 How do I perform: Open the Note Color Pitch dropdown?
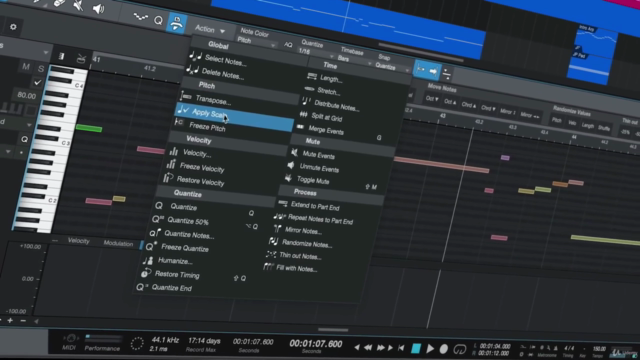pyautogui.click(x=256, y=41)
